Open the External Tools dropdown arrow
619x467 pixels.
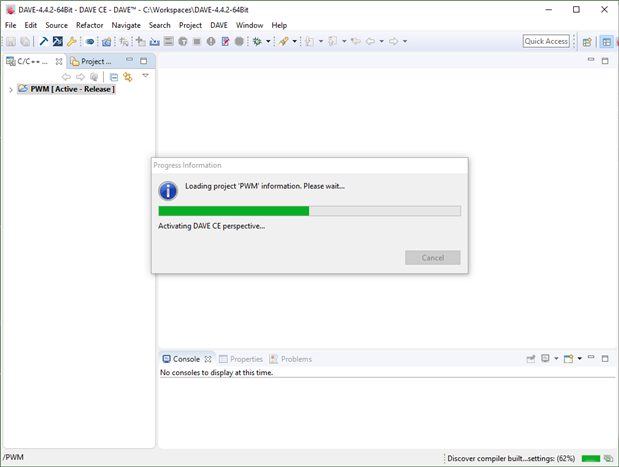[x=294, y=41]
